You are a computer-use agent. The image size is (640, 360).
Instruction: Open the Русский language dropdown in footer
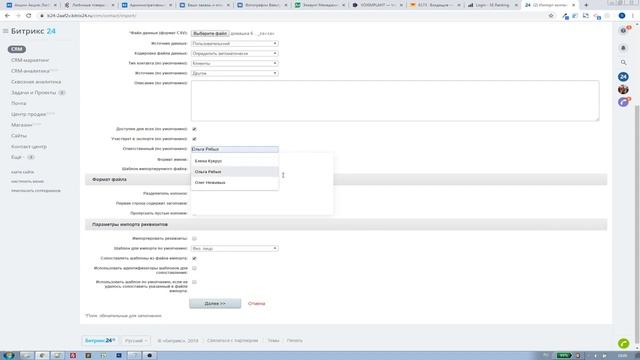click(x=136, y=340)
